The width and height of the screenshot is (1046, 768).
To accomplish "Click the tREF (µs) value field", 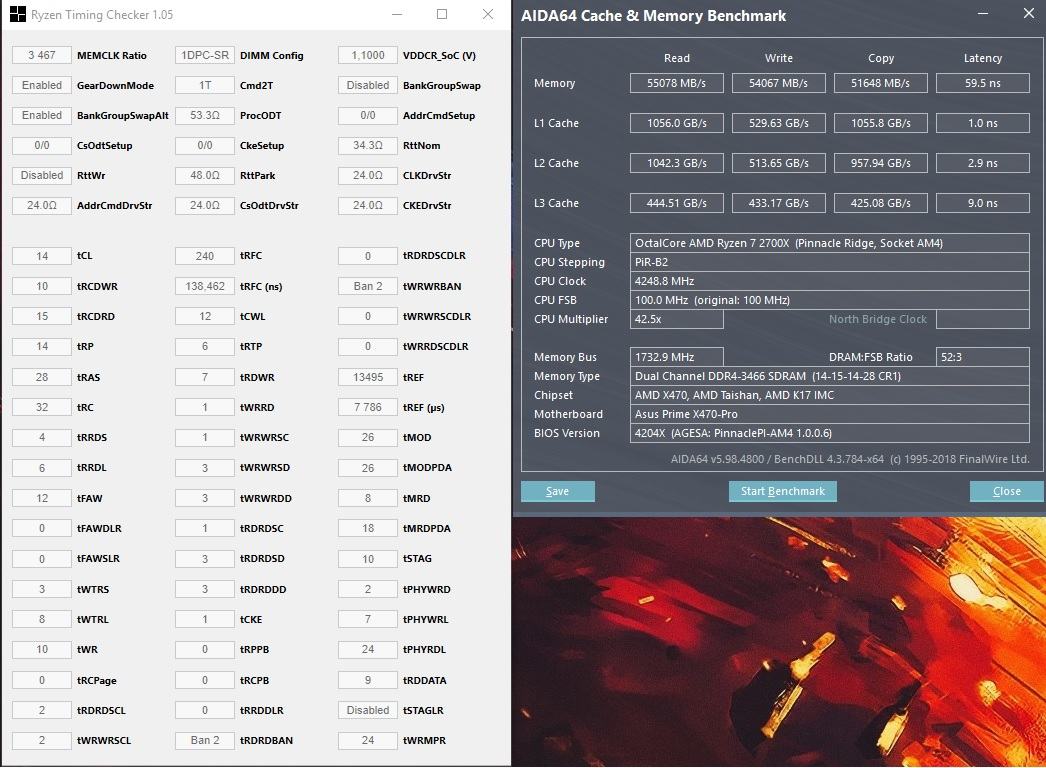I will click(368, 407).
